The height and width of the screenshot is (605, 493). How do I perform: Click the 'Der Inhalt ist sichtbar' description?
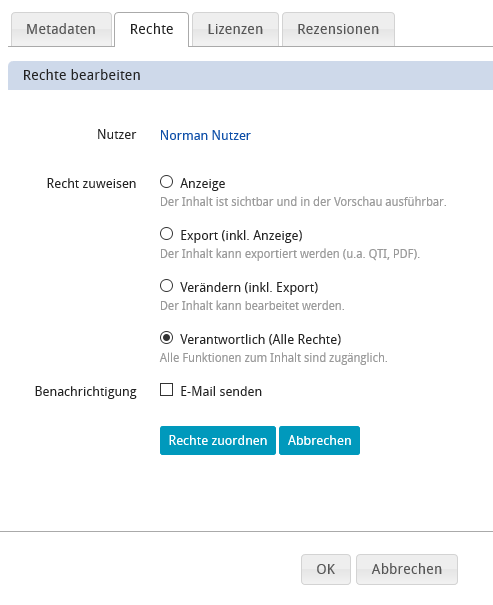303,202
